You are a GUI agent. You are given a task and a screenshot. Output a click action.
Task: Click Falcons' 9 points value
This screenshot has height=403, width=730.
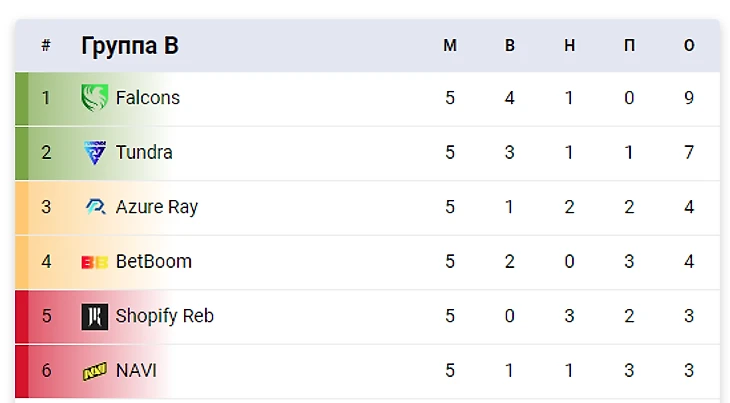pyautogui.click(x=689, y=98)
